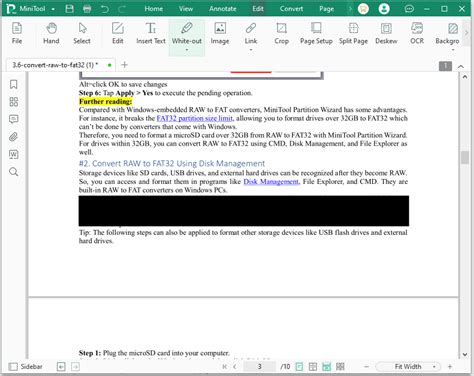This screenshot has height=376, width=474.
Task: Open the Page tab
Action: click(326, 9)
